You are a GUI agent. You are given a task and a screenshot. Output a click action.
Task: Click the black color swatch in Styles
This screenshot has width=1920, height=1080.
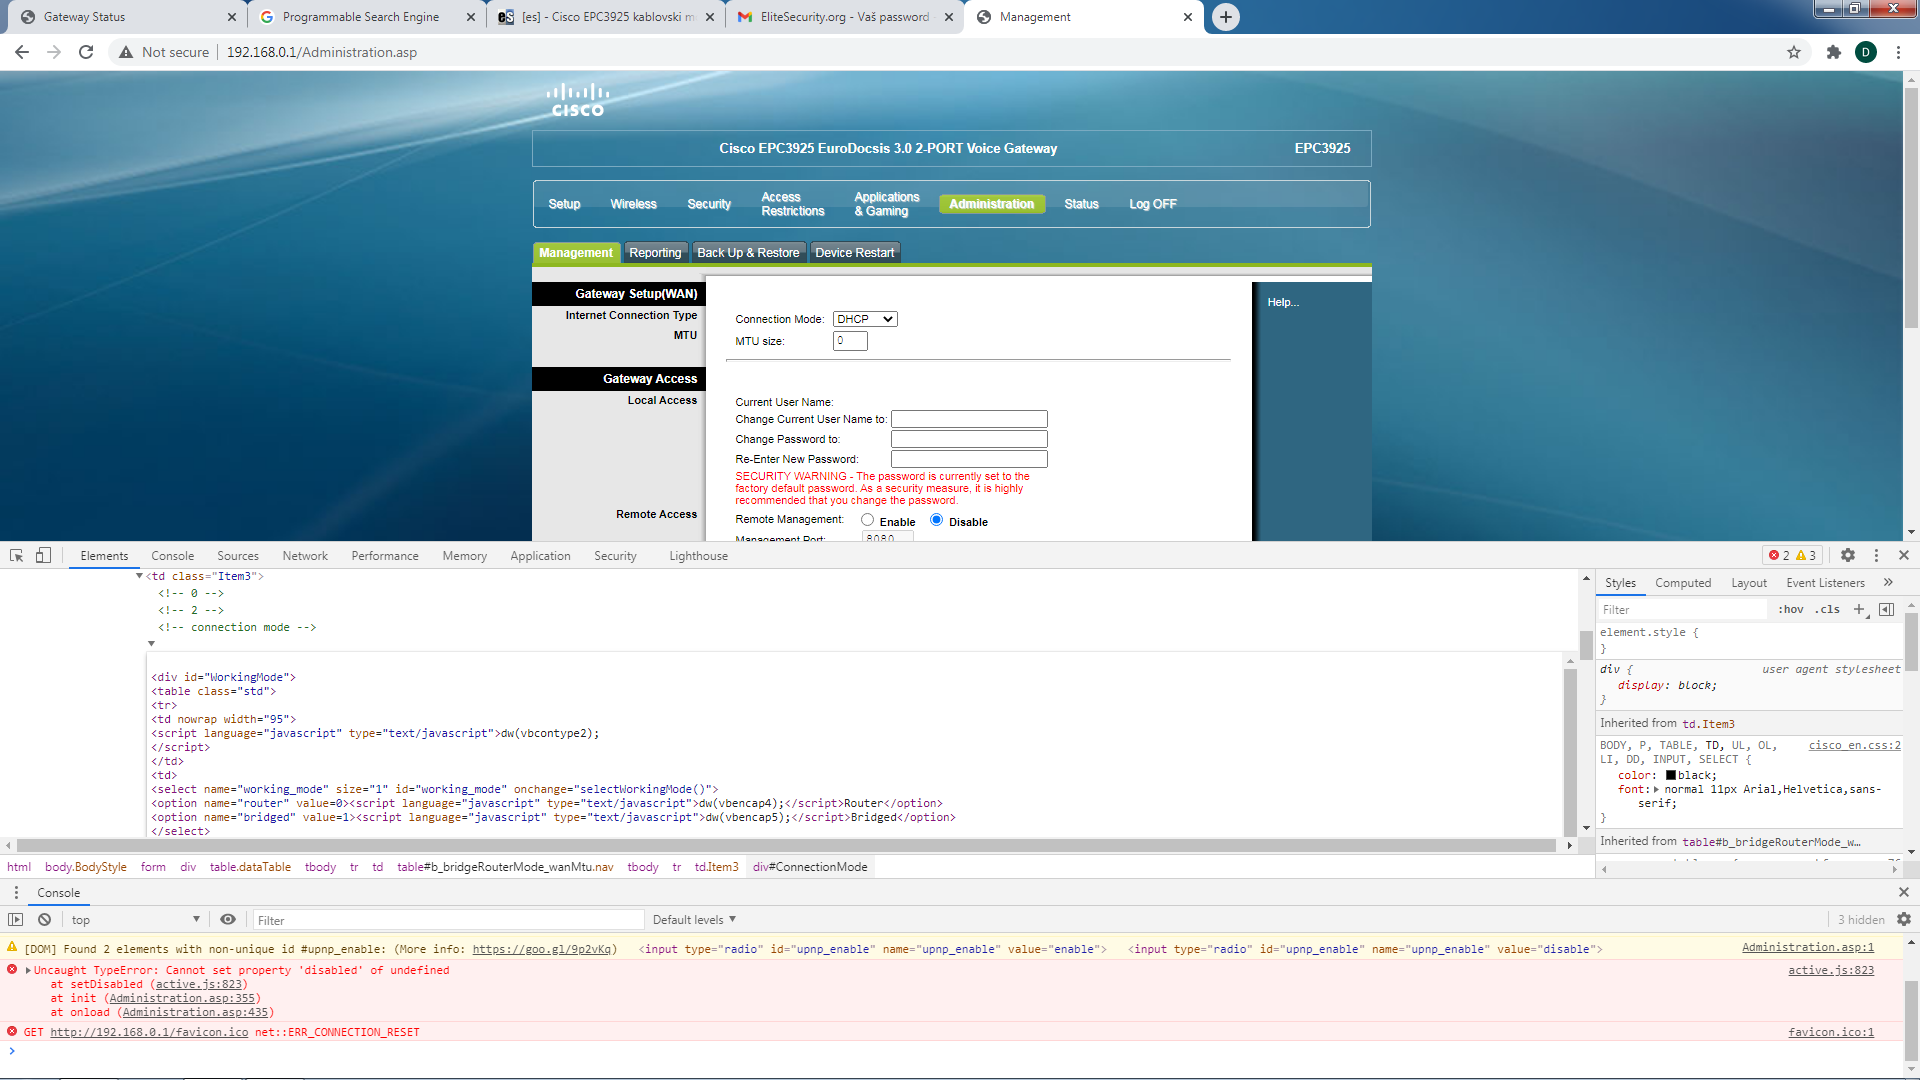[1670, 775]
